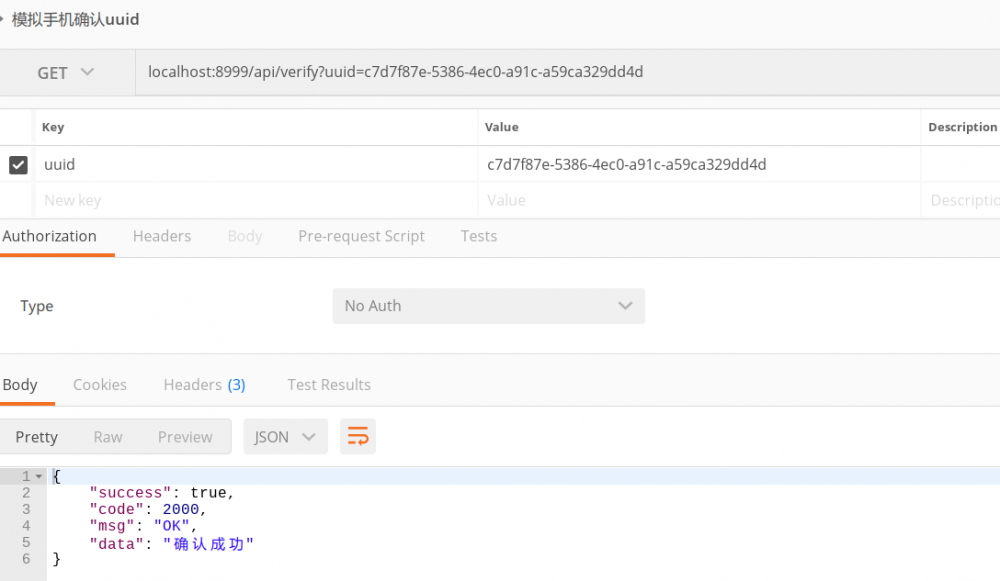Open the GET request method dropdown

coord(65,72)
